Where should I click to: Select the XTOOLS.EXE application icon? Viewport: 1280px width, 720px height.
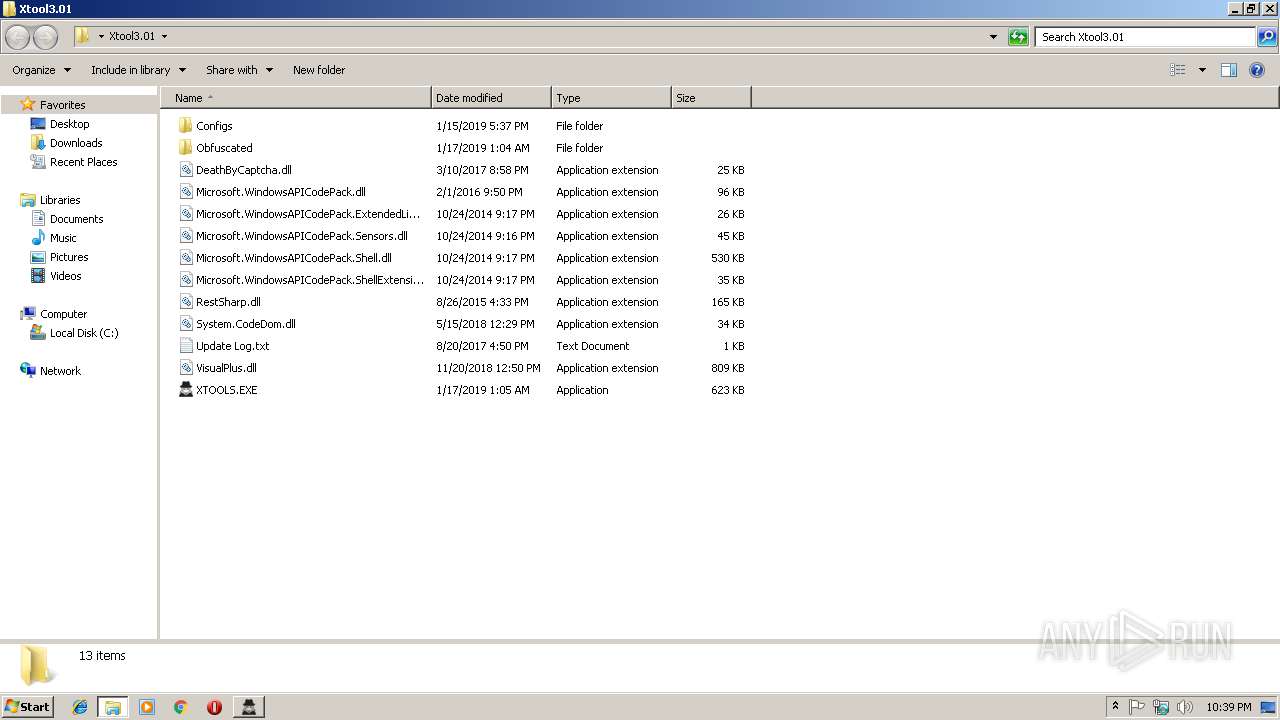coord(185,390)
